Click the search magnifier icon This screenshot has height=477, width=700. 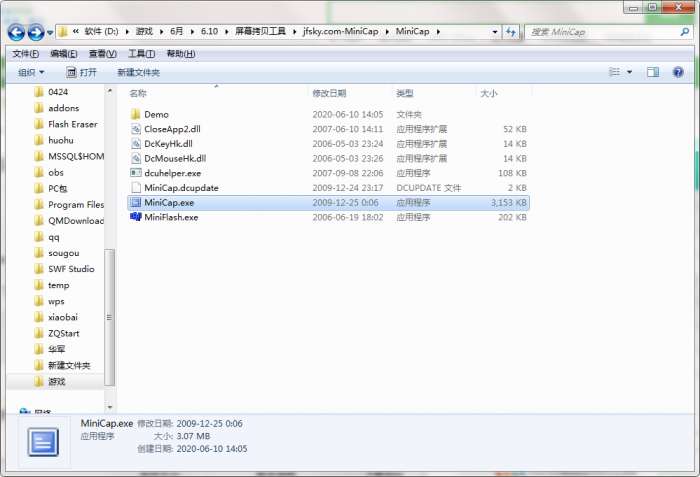684,32
